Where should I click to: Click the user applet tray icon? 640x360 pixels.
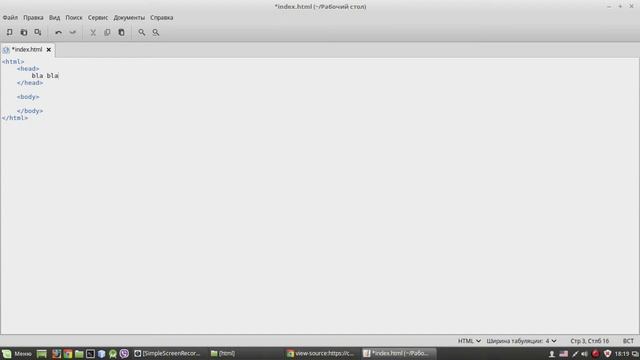551,354
